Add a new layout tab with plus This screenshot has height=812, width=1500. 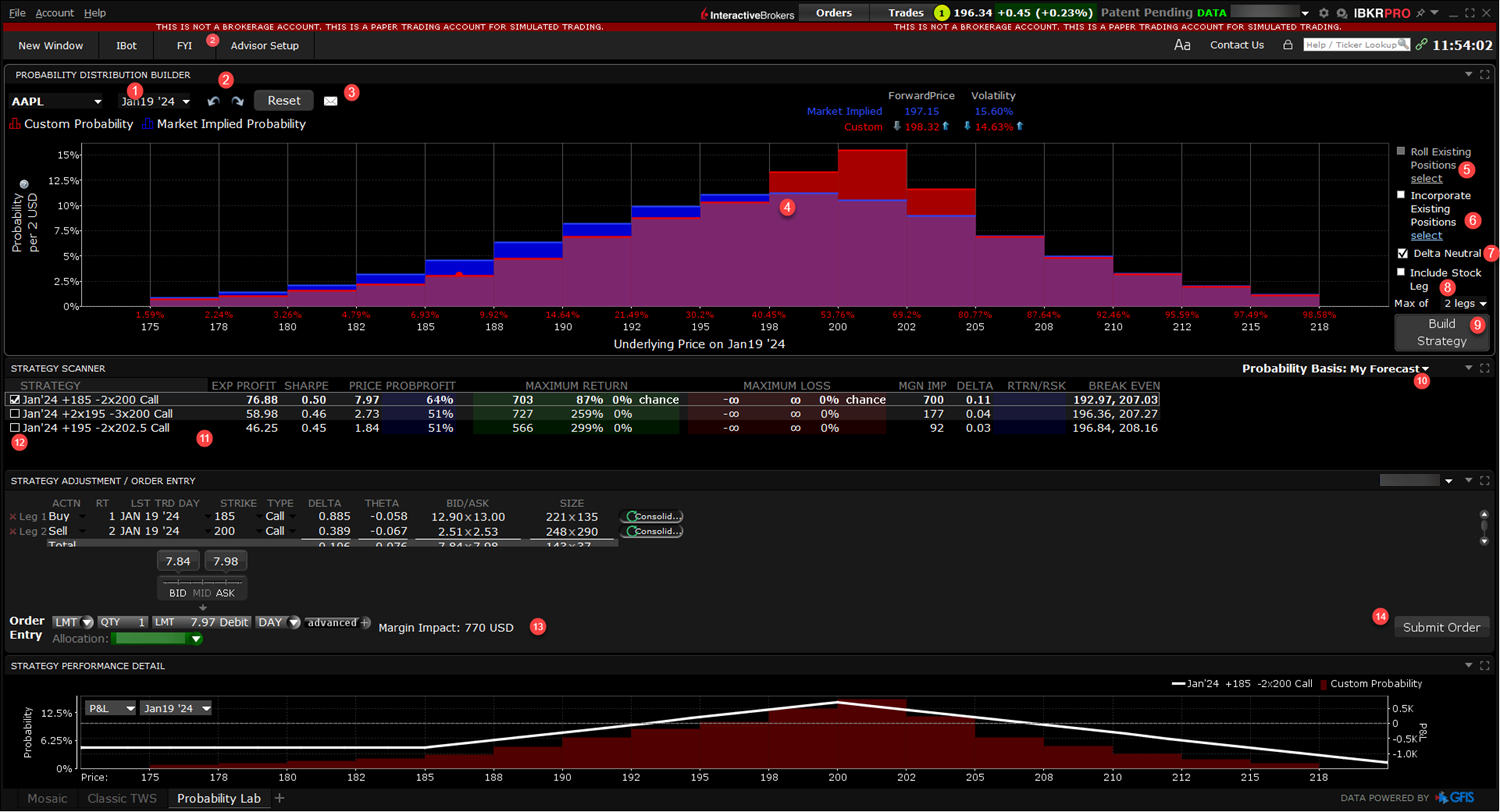[x=280, y=798]
